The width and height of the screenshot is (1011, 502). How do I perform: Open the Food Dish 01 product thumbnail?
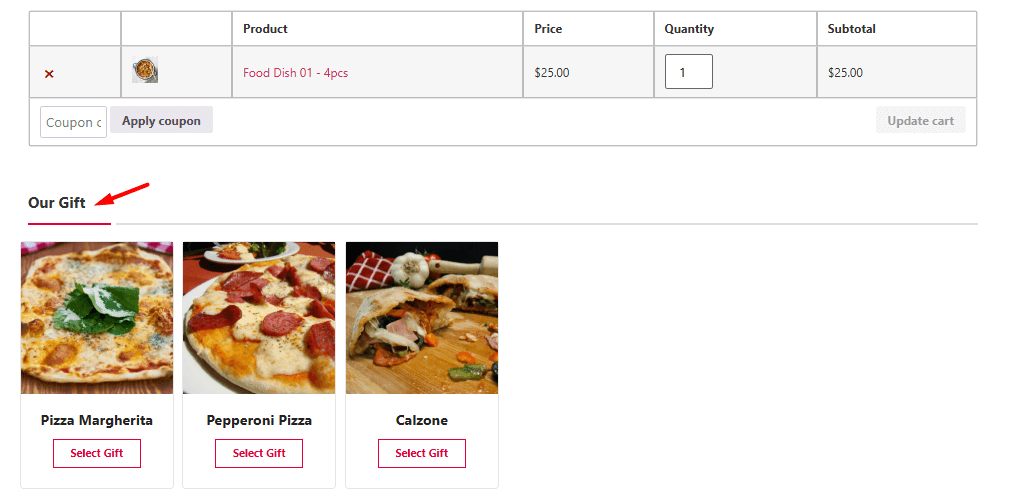pos(145,70)
